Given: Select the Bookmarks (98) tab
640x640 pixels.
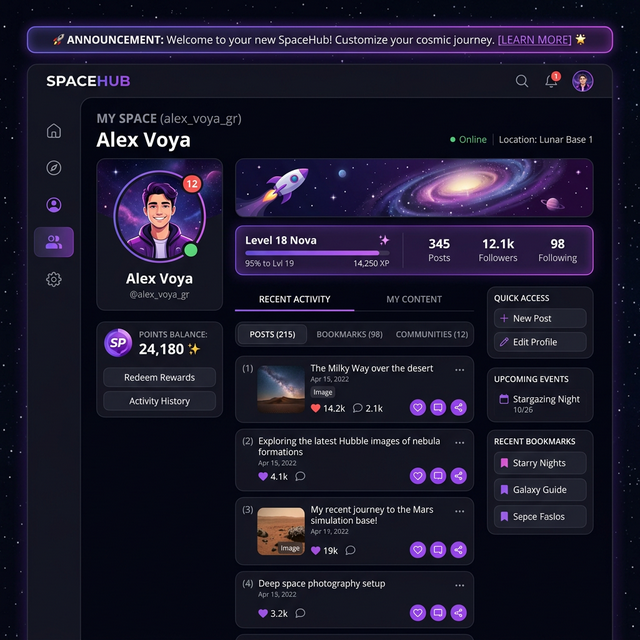Looking at the screenshot, I should click(x=349, y=334).
